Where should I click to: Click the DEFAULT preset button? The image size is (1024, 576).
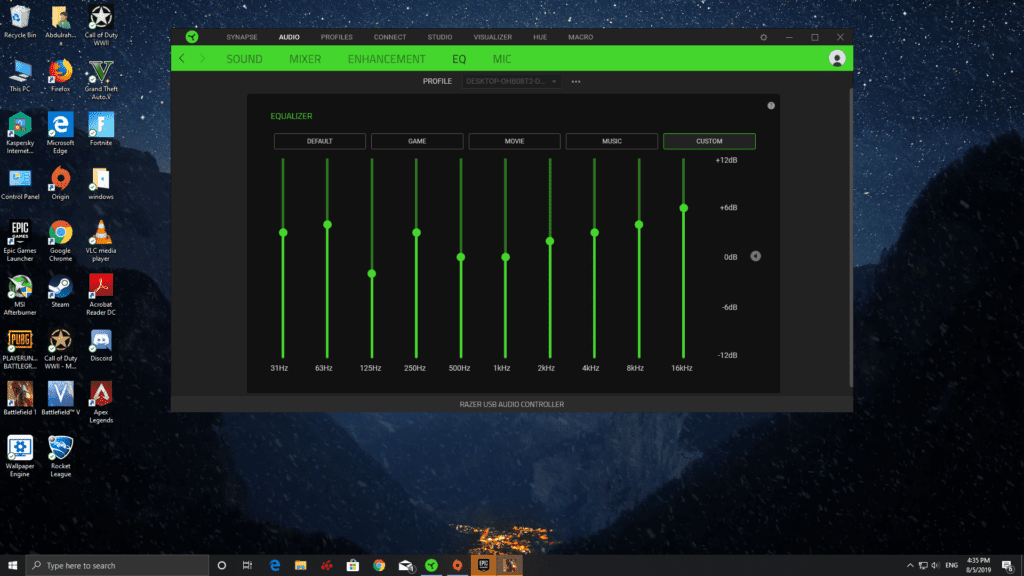tap(319, 141)
